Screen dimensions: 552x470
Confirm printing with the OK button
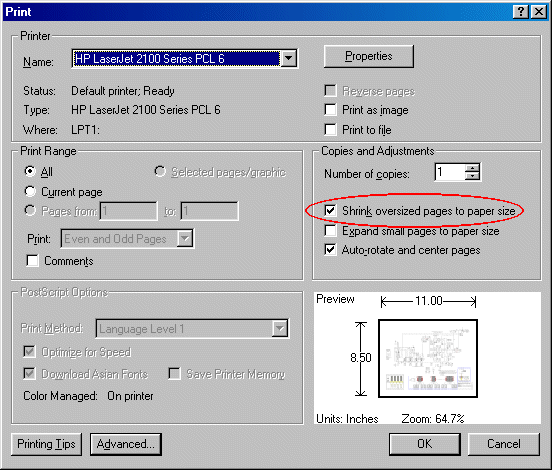click(x=425, y=444)
